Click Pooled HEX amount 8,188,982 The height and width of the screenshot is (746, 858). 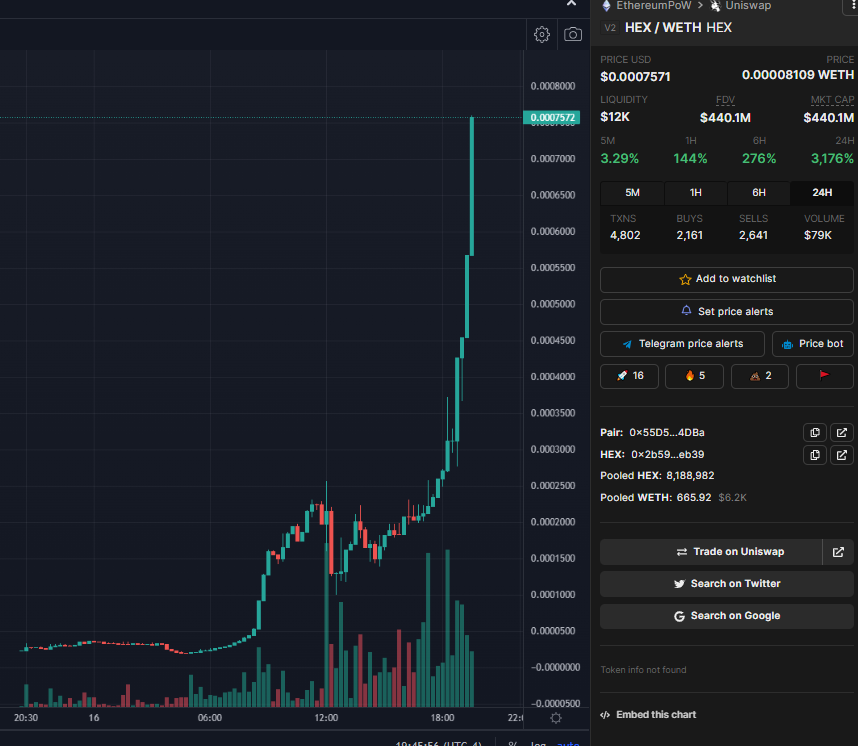(x=690, y=476)
